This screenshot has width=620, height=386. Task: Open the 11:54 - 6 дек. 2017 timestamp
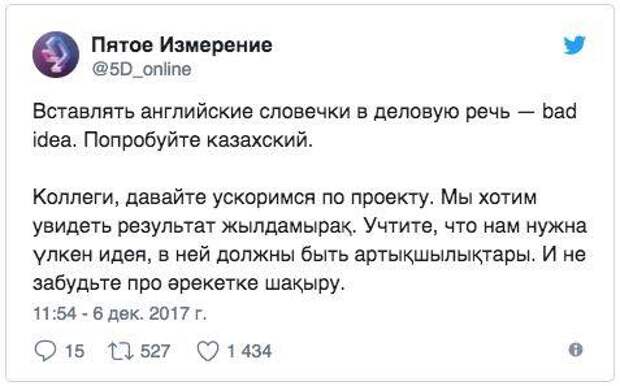pyautogui.click(x=120, y=314)
